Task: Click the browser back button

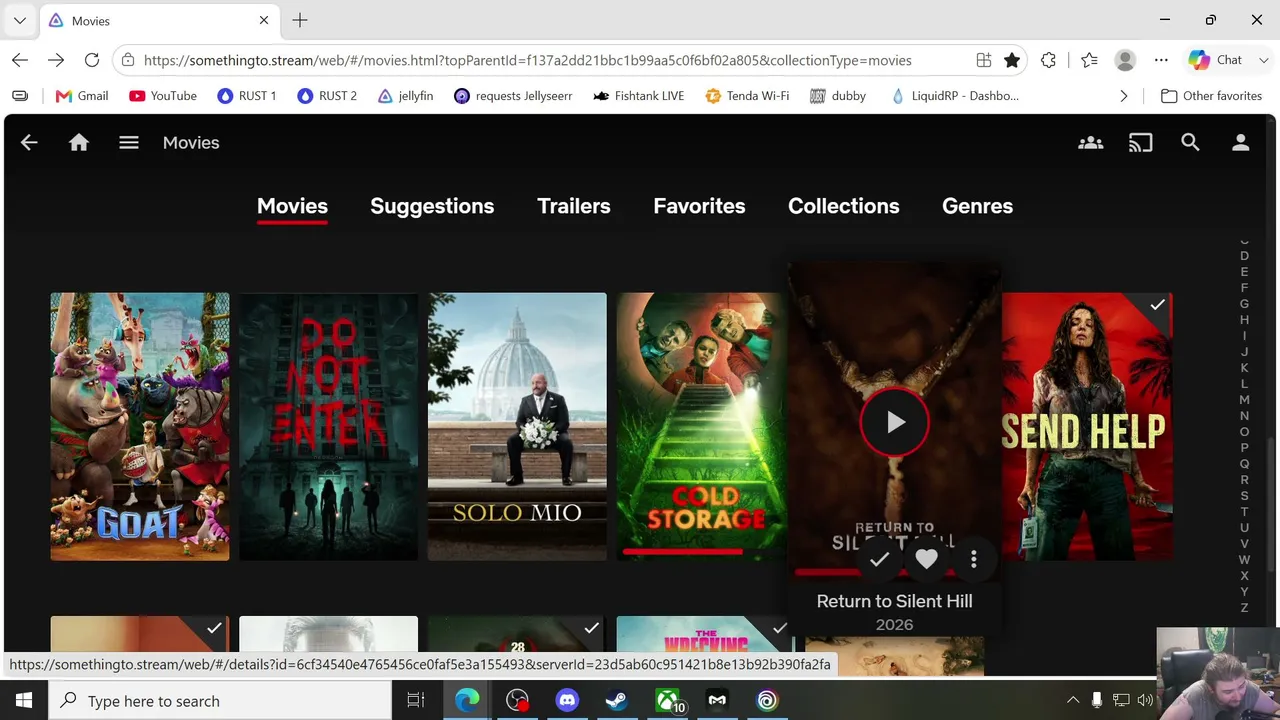Action: (x=20, y=60)
